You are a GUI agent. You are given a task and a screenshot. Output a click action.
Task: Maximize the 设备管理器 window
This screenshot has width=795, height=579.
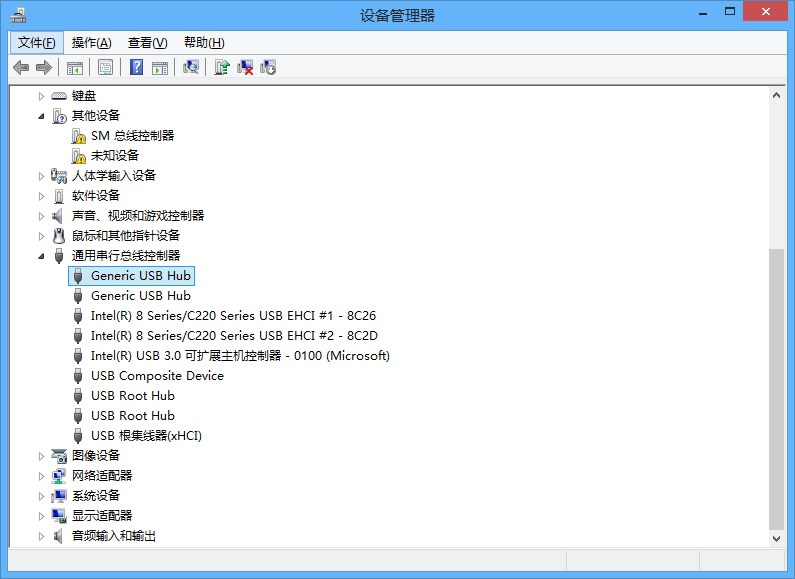(x=730, y=12)
